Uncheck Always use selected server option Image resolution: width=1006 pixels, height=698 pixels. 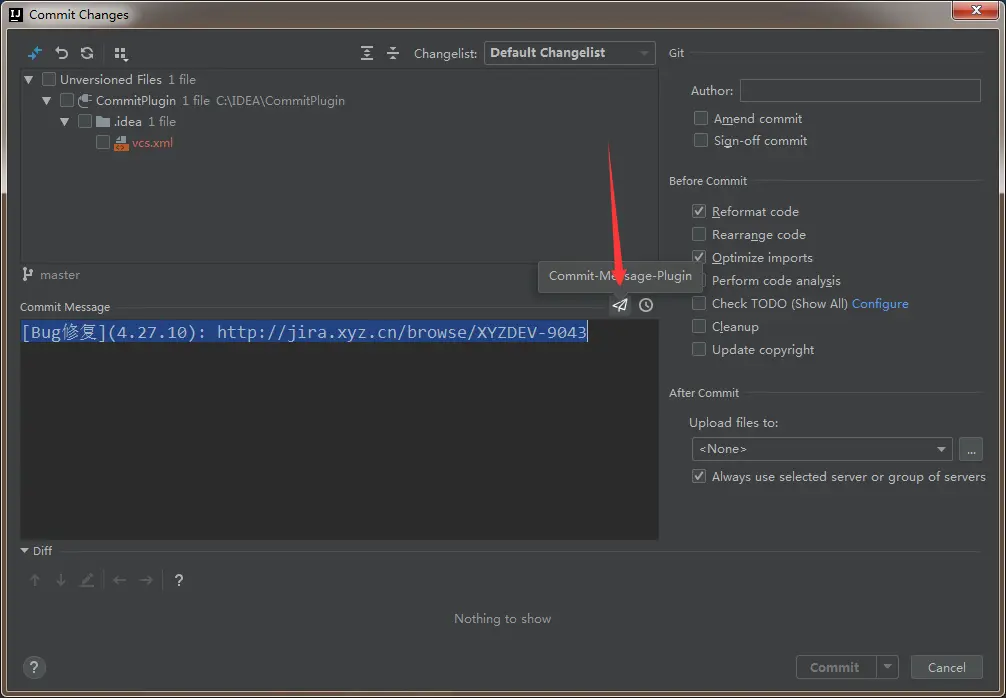click(699, 477)
